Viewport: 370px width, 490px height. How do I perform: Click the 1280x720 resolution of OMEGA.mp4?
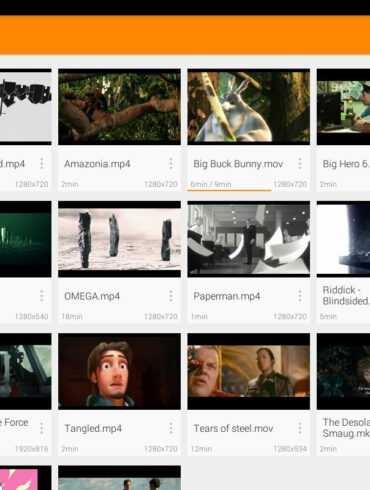coord(161,316)
